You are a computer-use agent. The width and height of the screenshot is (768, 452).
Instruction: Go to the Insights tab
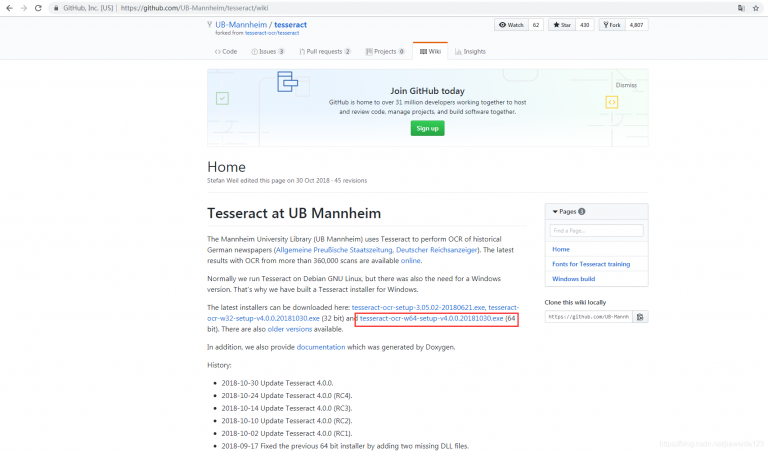[x=470, y=51]
